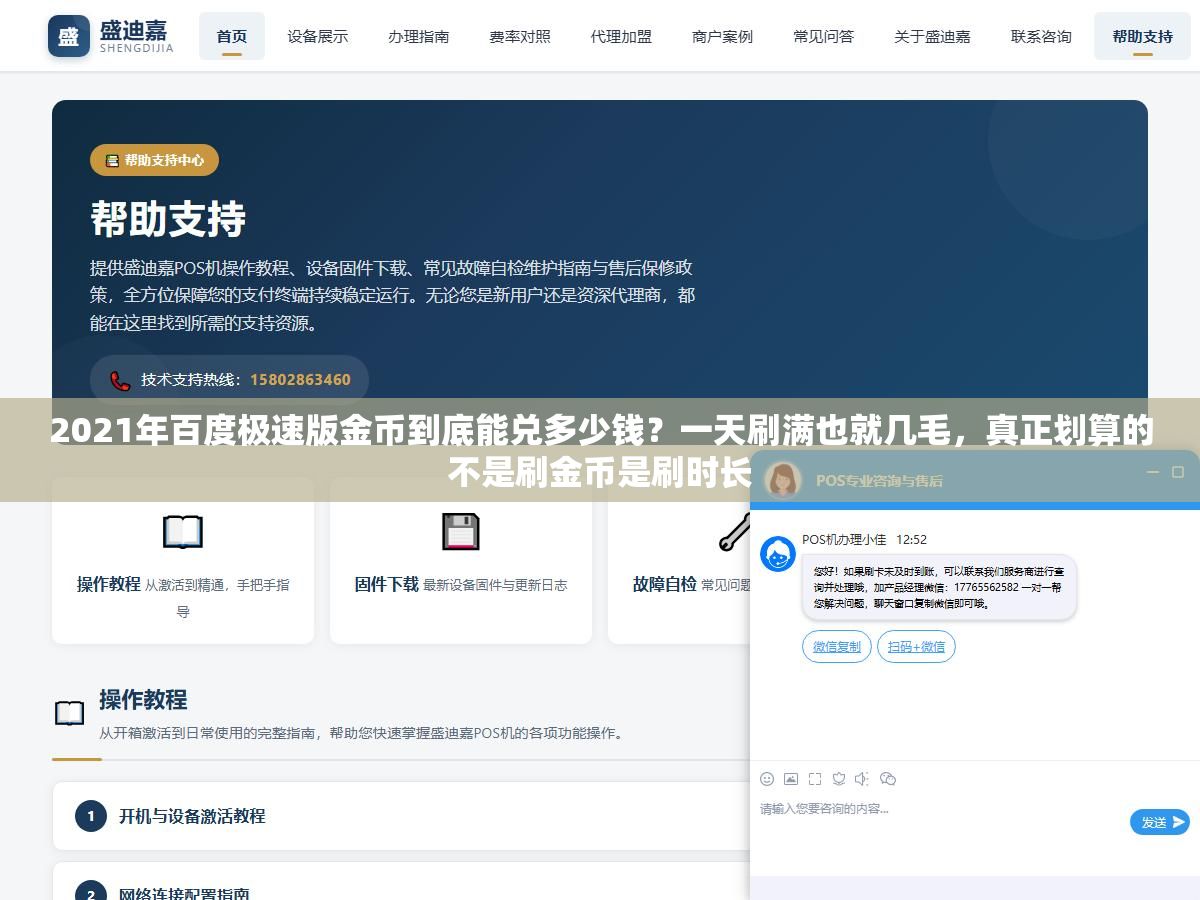Expand 开机与设备激活教程 item
The image size is (1200, 900).
(x=401, y=816)
